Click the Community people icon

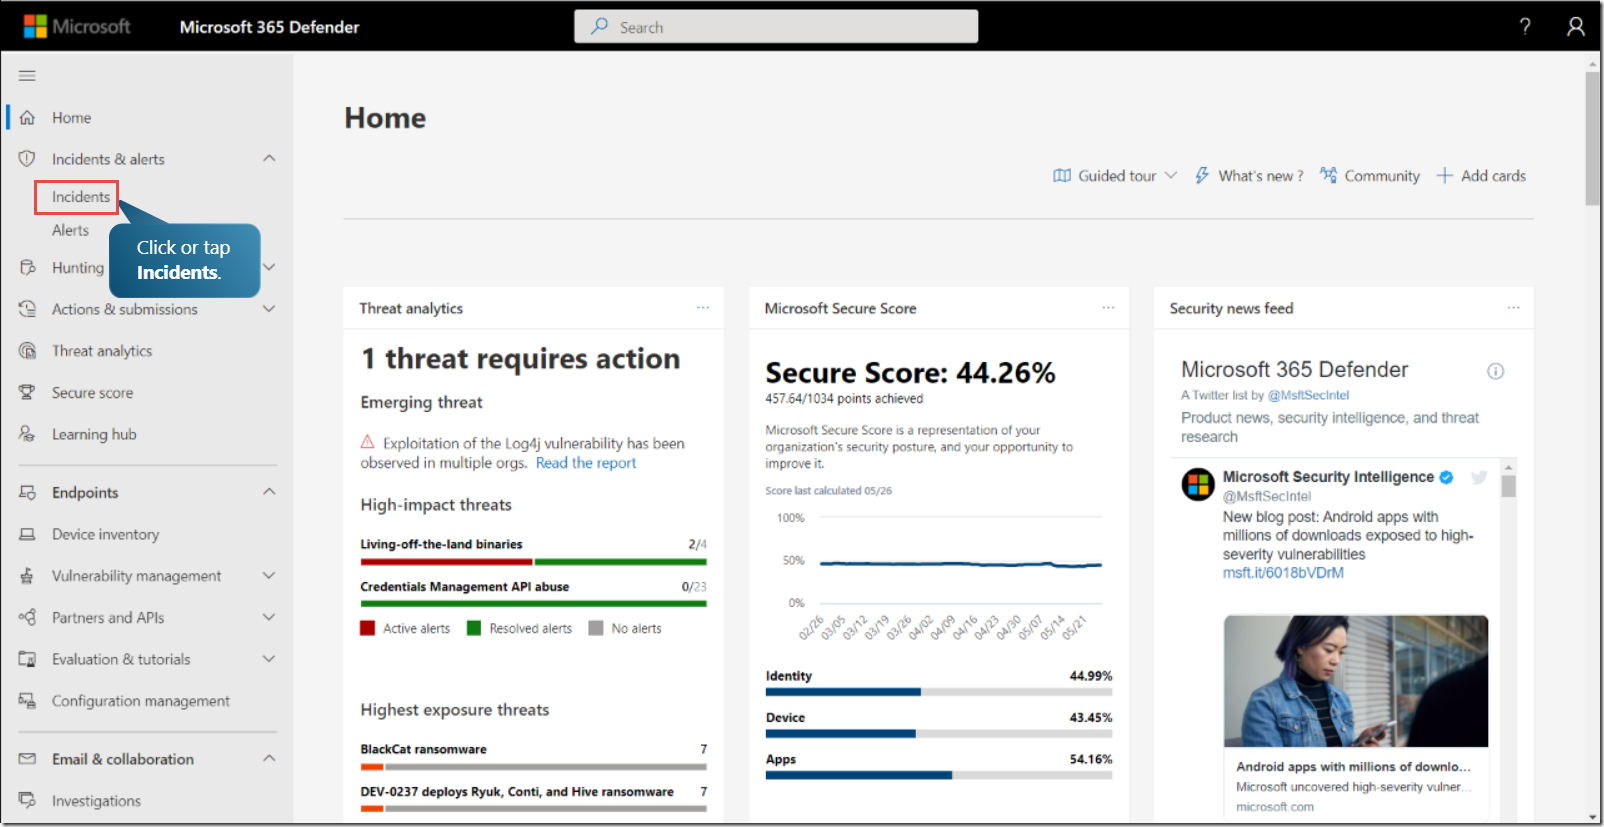1328,176
